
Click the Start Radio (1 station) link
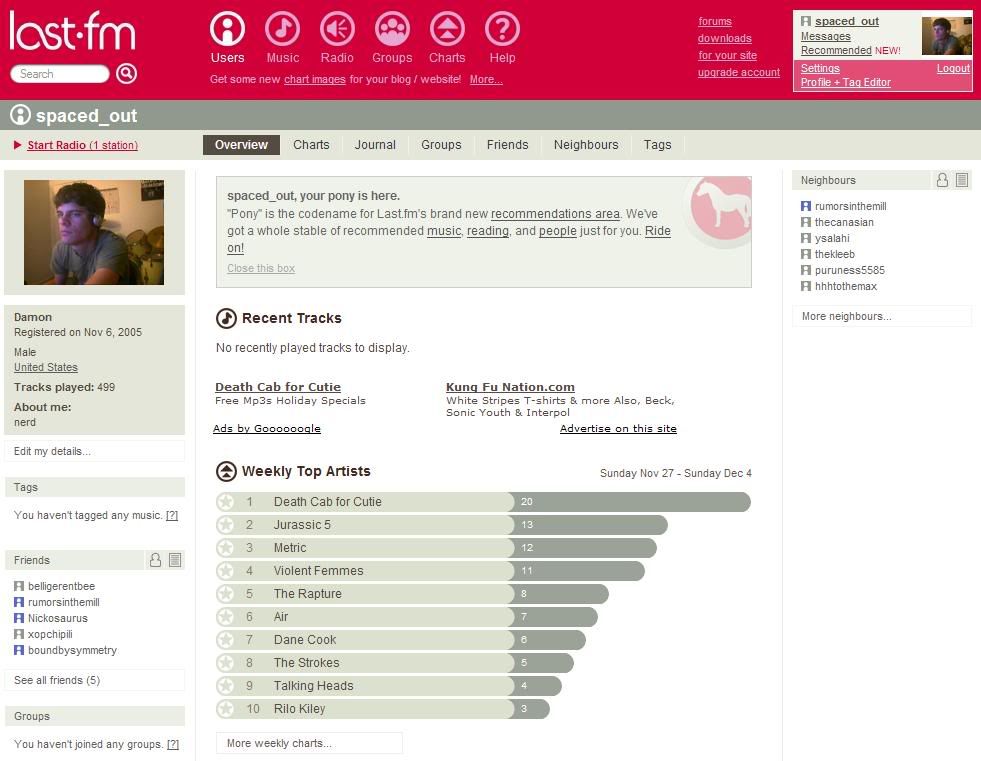(x=83, y=145)
